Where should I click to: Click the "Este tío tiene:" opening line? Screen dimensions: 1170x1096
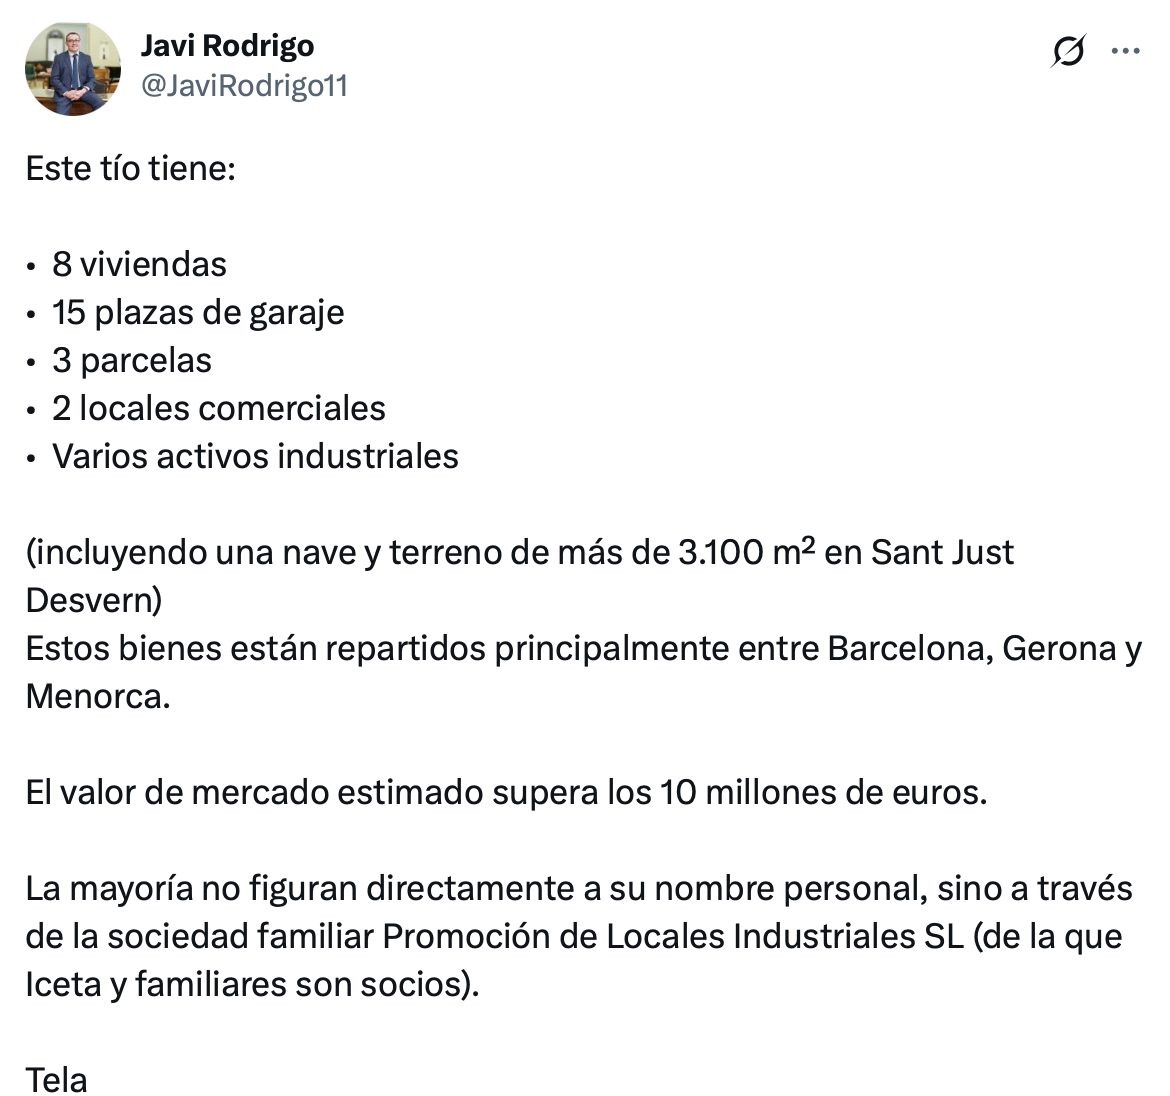coord(131,169)
